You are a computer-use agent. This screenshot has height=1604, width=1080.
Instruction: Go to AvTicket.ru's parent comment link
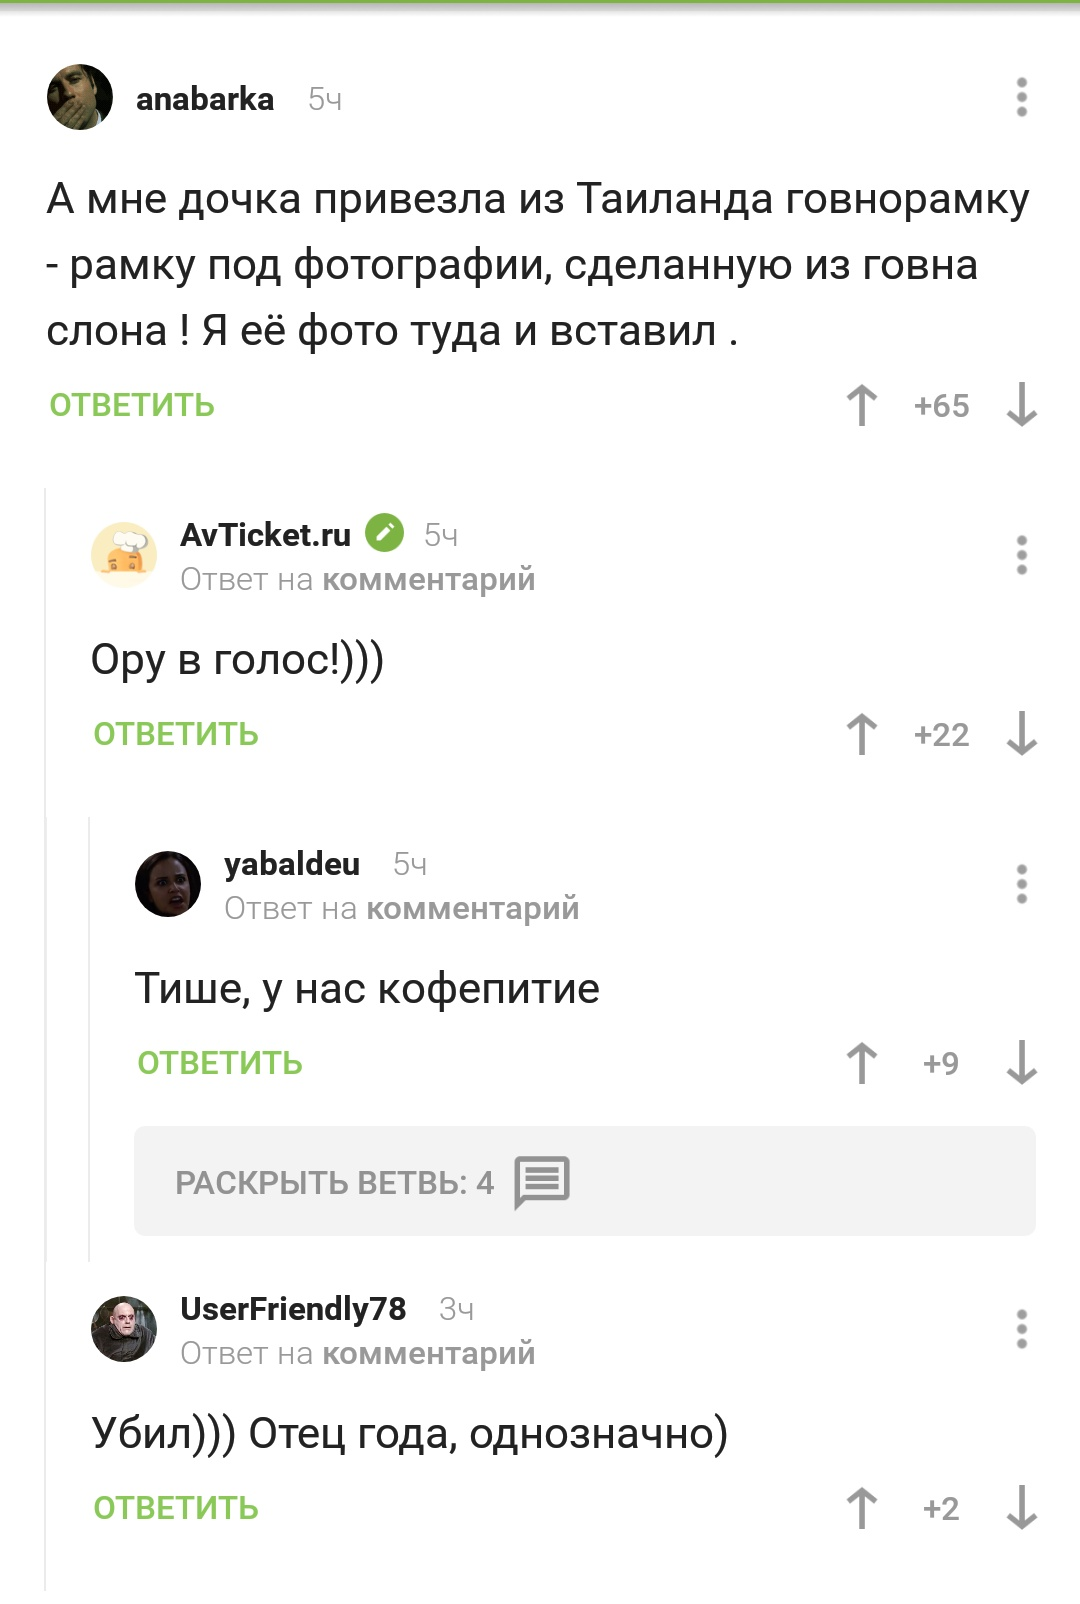click(x=428, y=580)
